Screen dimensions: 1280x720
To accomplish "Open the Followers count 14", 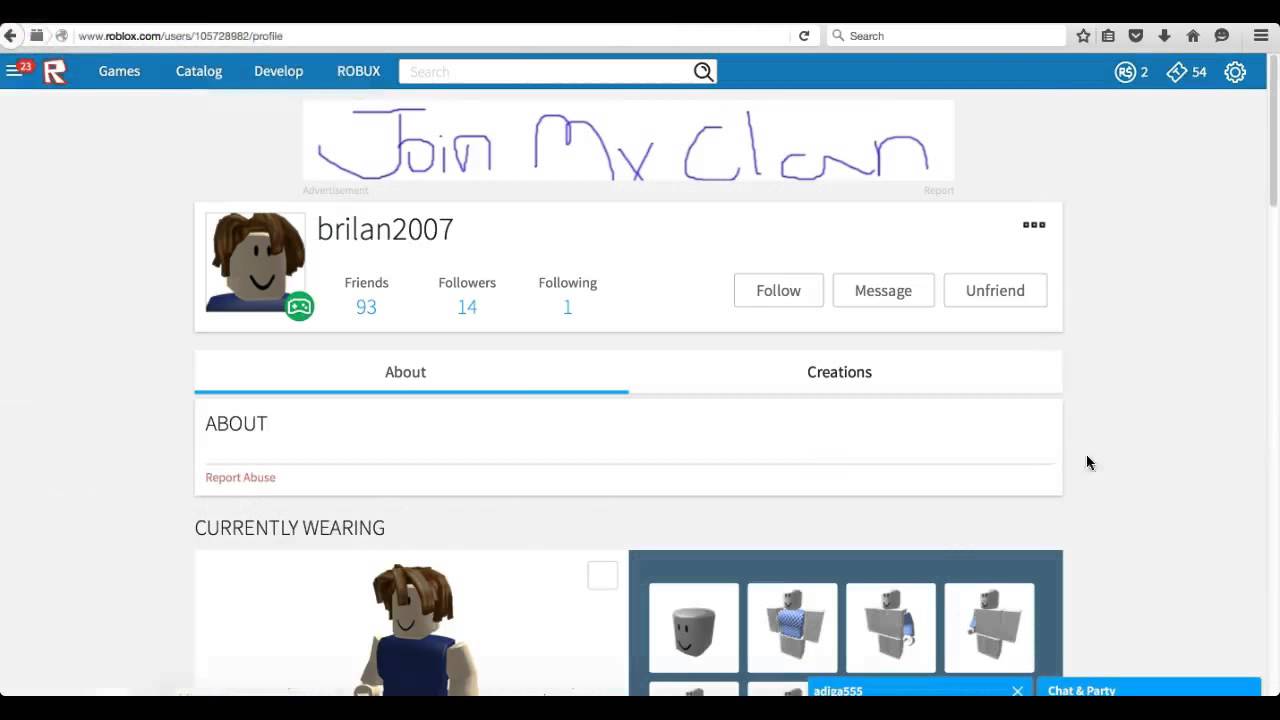I will [x=467, y=307].
